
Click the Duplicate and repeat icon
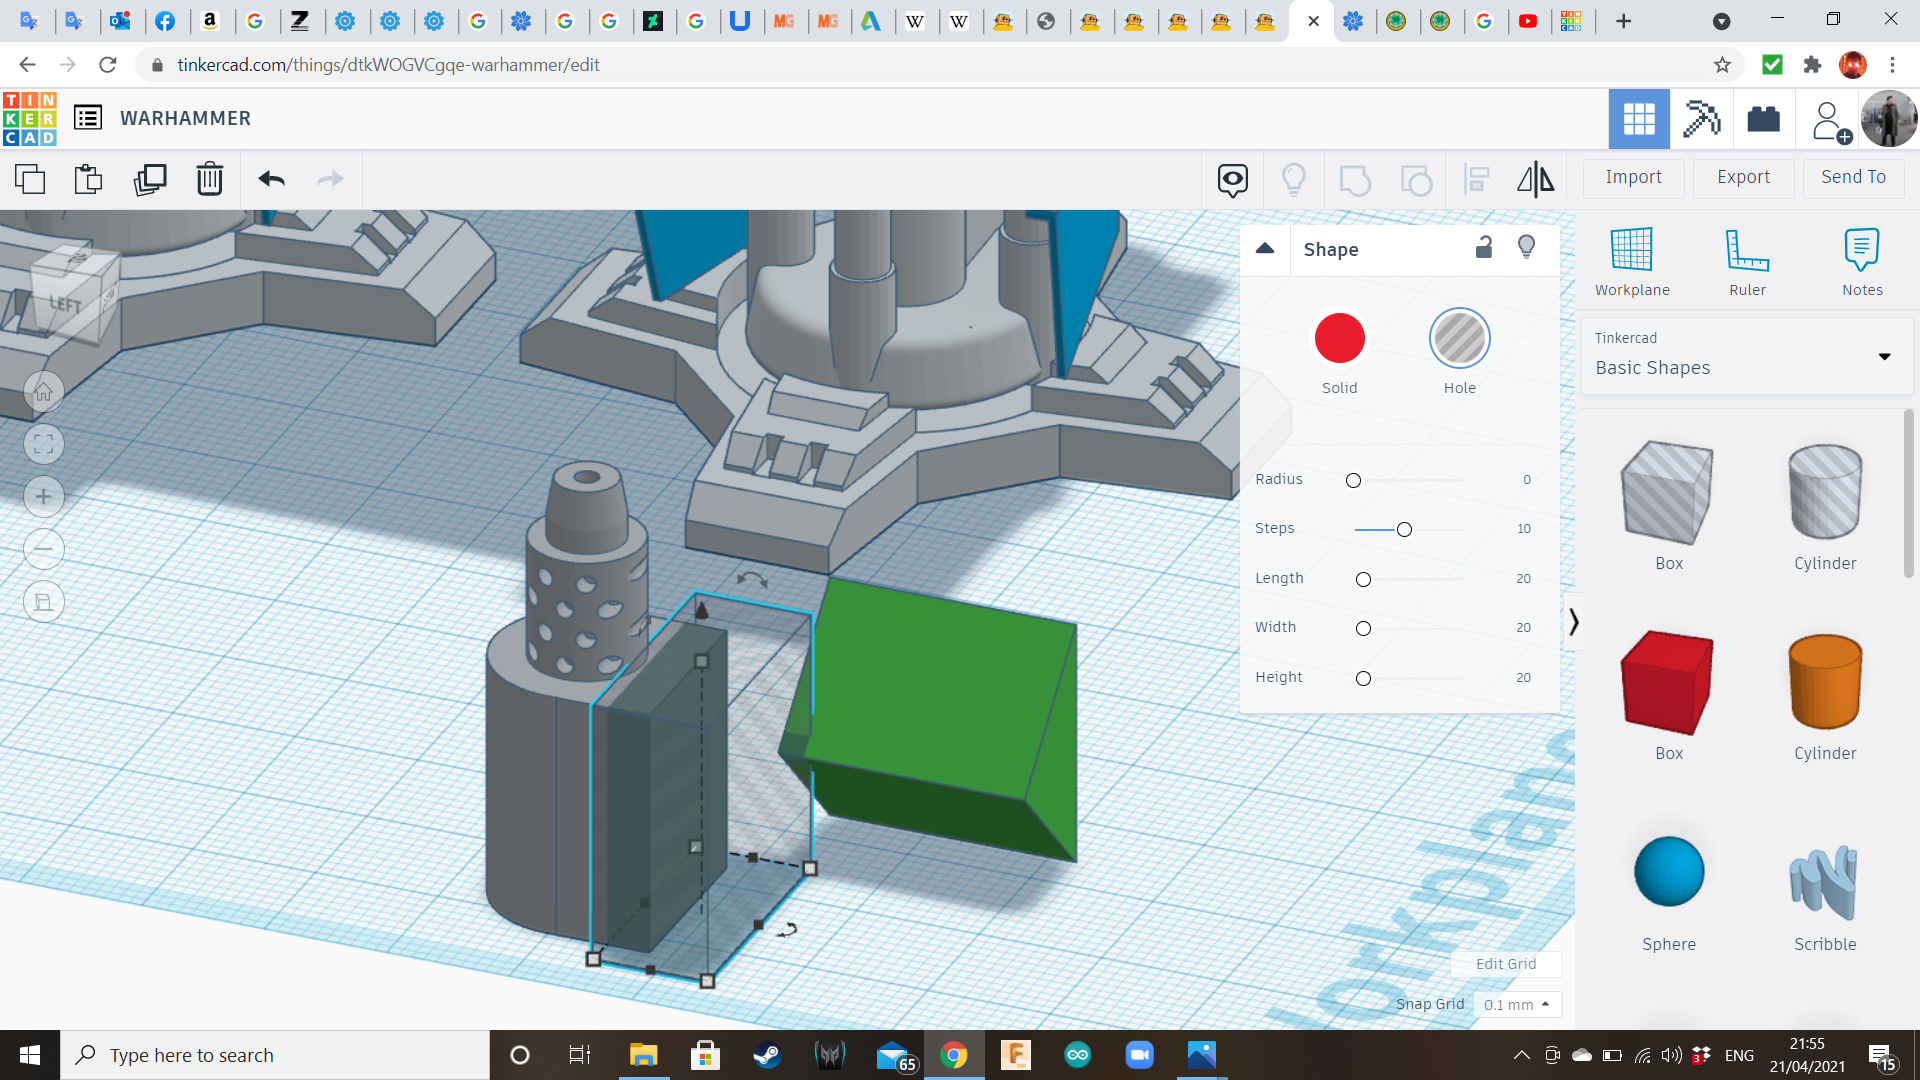click(x=150, y=179)
